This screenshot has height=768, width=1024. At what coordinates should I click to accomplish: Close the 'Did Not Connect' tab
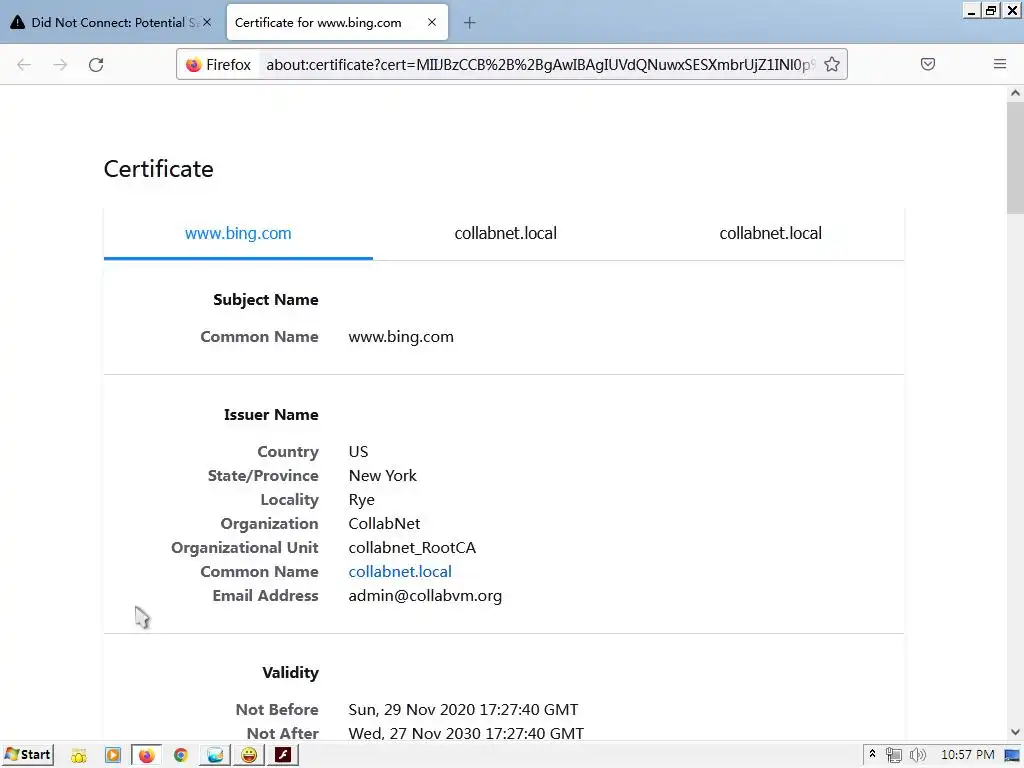click(x=206, y=22)
